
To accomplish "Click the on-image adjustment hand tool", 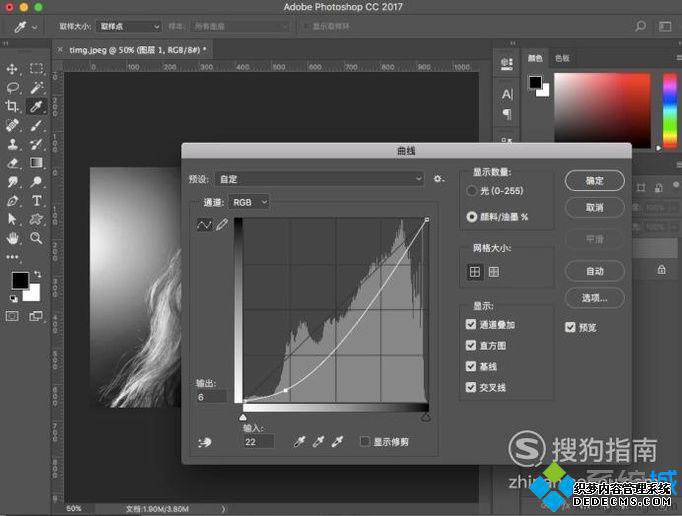I will pyautogui.click(x=204, y=442).
